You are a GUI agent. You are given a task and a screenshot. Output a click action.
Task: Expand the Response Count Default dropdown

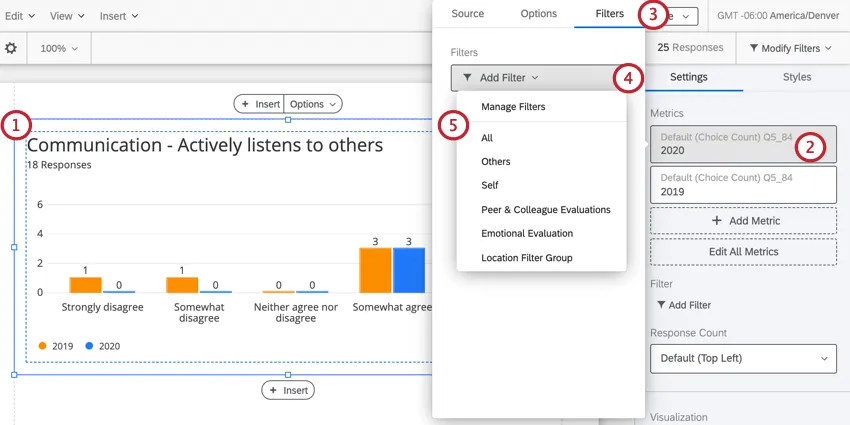coord(743,358)
